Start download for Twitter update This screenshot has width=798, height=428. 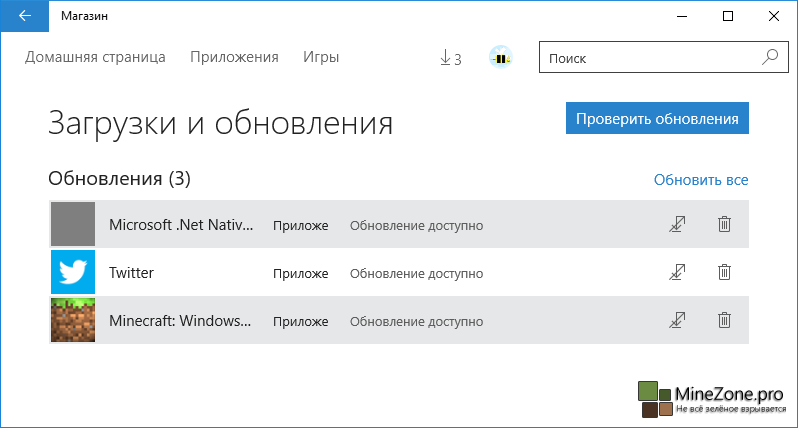pos(677,272)
